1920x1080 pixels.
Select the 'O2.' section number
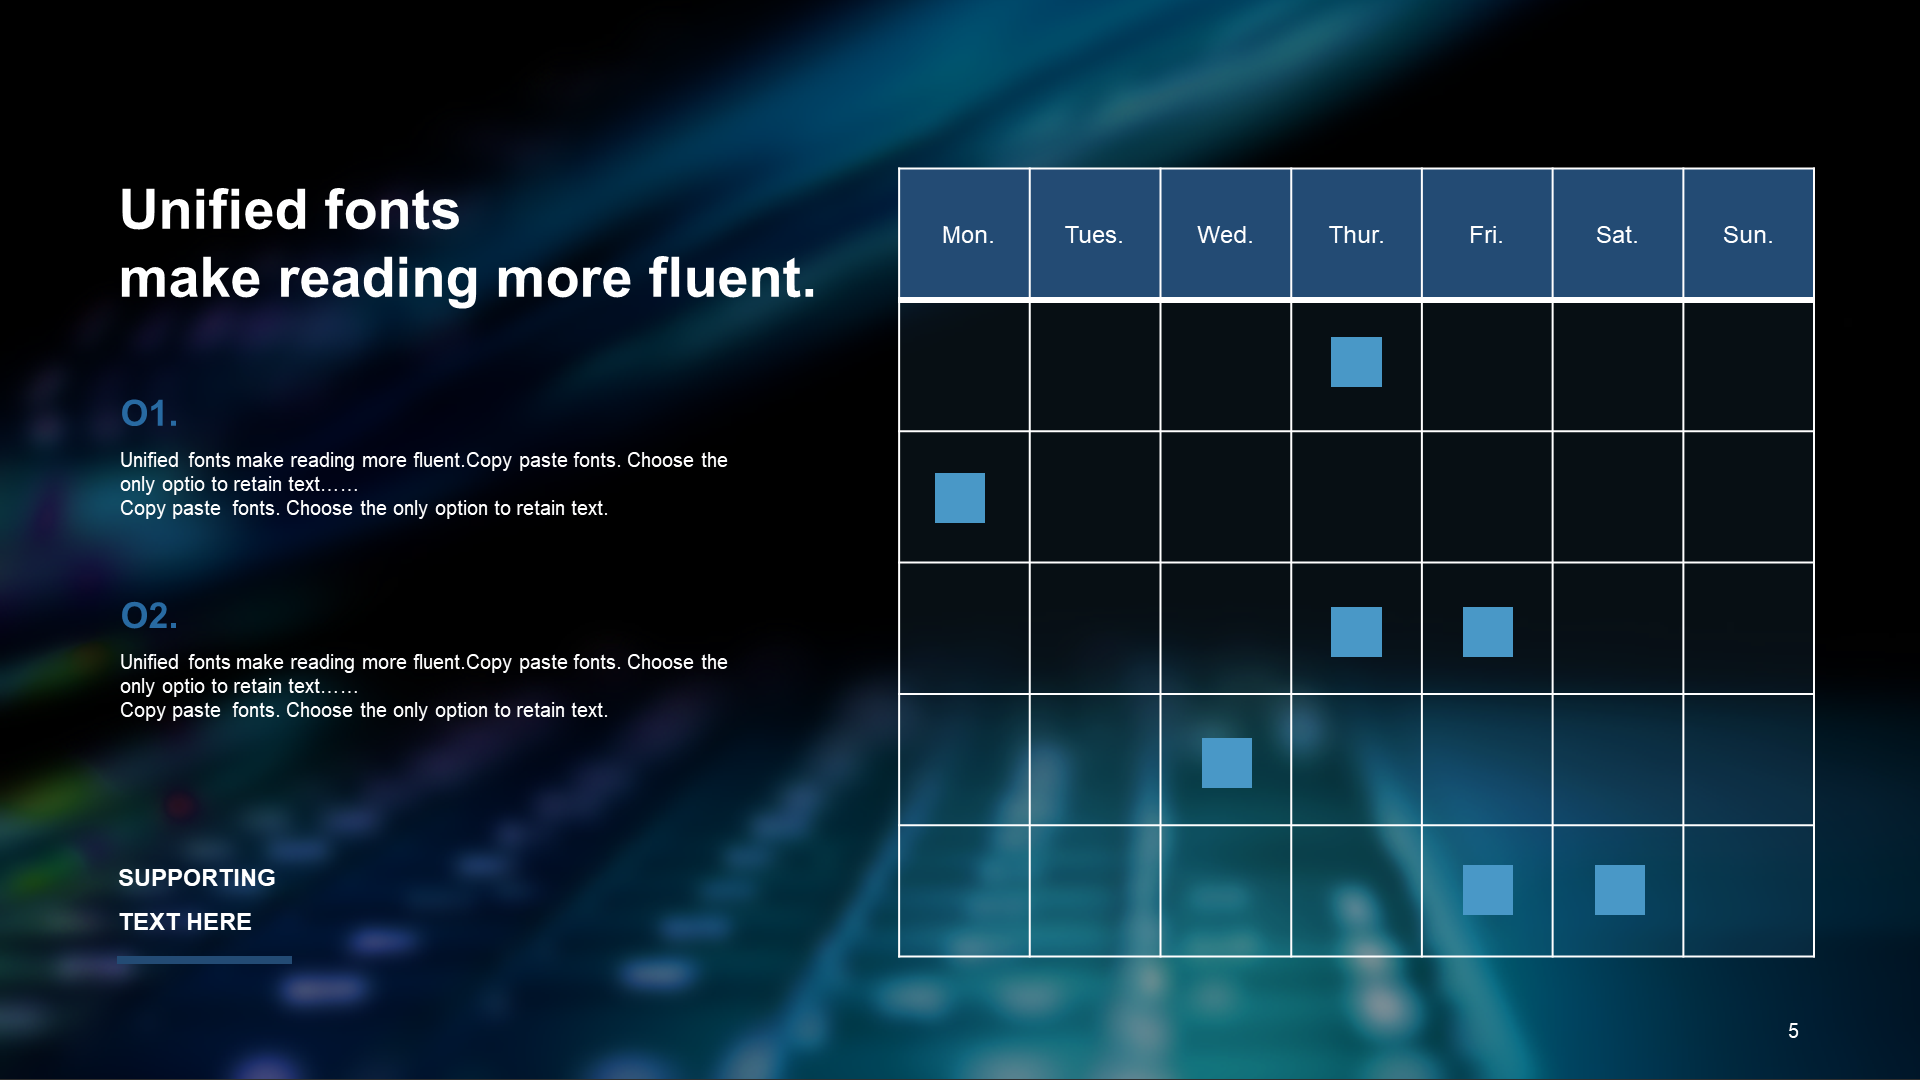click(x=149, y=615)
